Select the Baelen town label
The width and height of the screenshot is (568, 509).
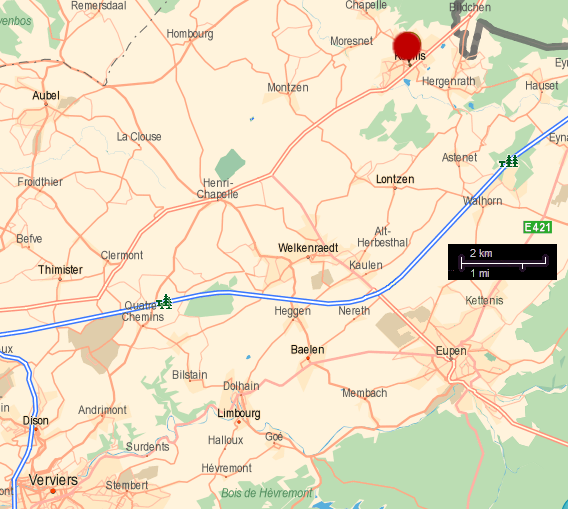pos(308,350)
